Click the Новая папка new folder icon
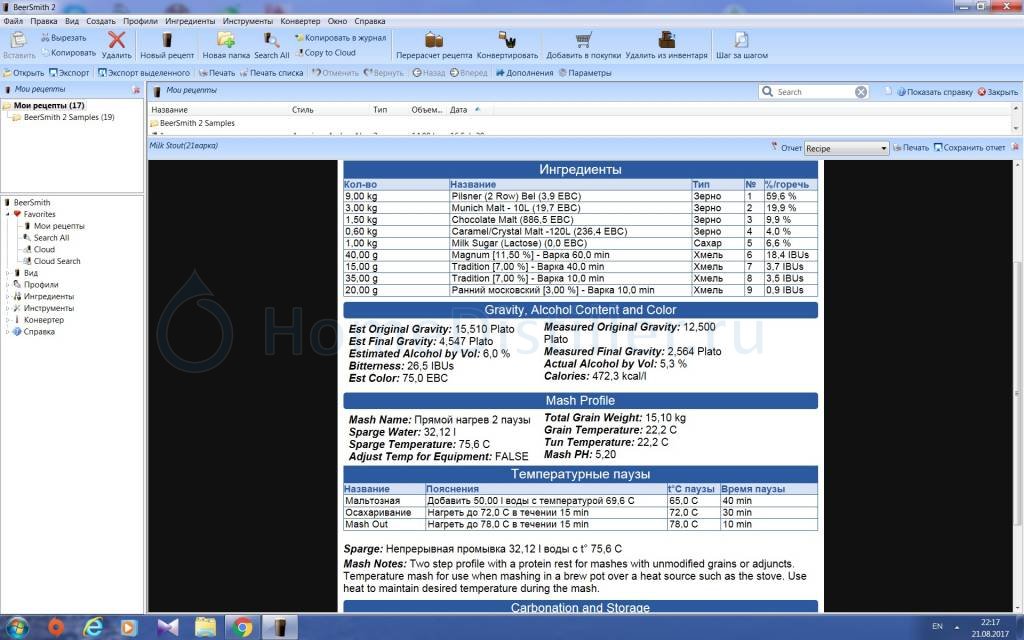This screenshot has width=1024, height=640. click(x=226, y=45)
